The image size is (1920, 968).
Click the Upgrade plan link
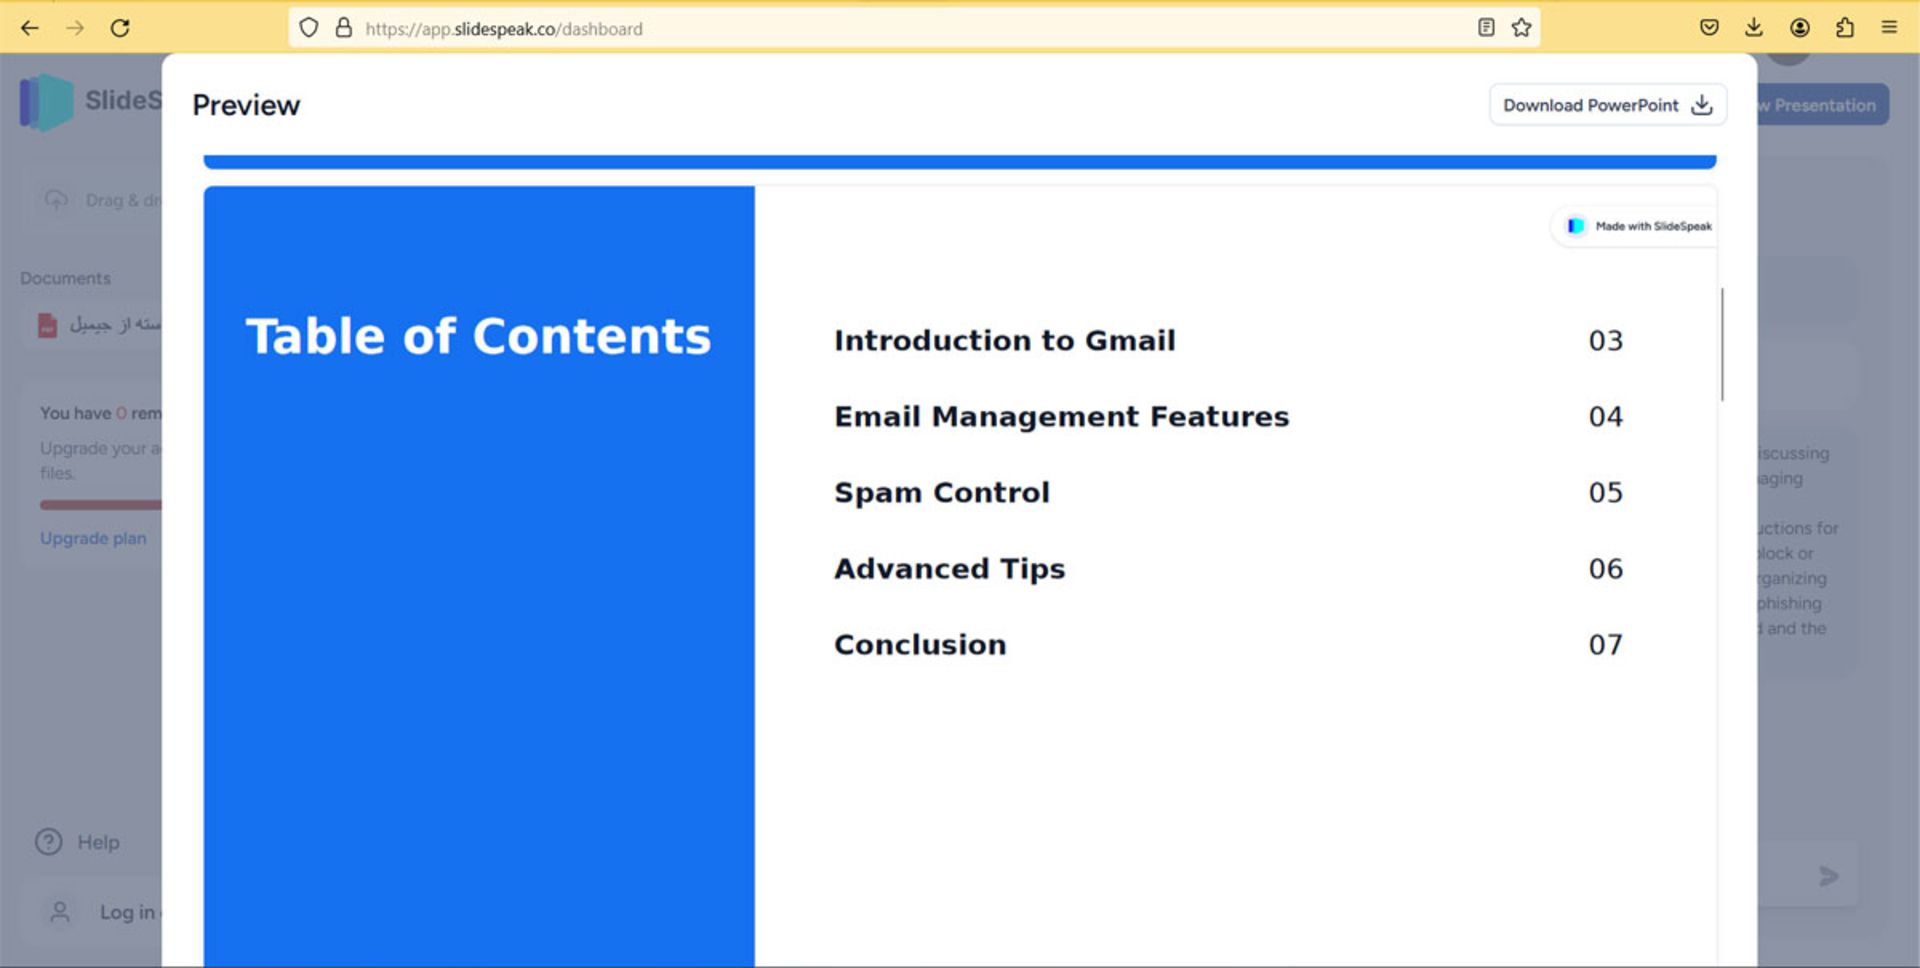pos(93,538)
